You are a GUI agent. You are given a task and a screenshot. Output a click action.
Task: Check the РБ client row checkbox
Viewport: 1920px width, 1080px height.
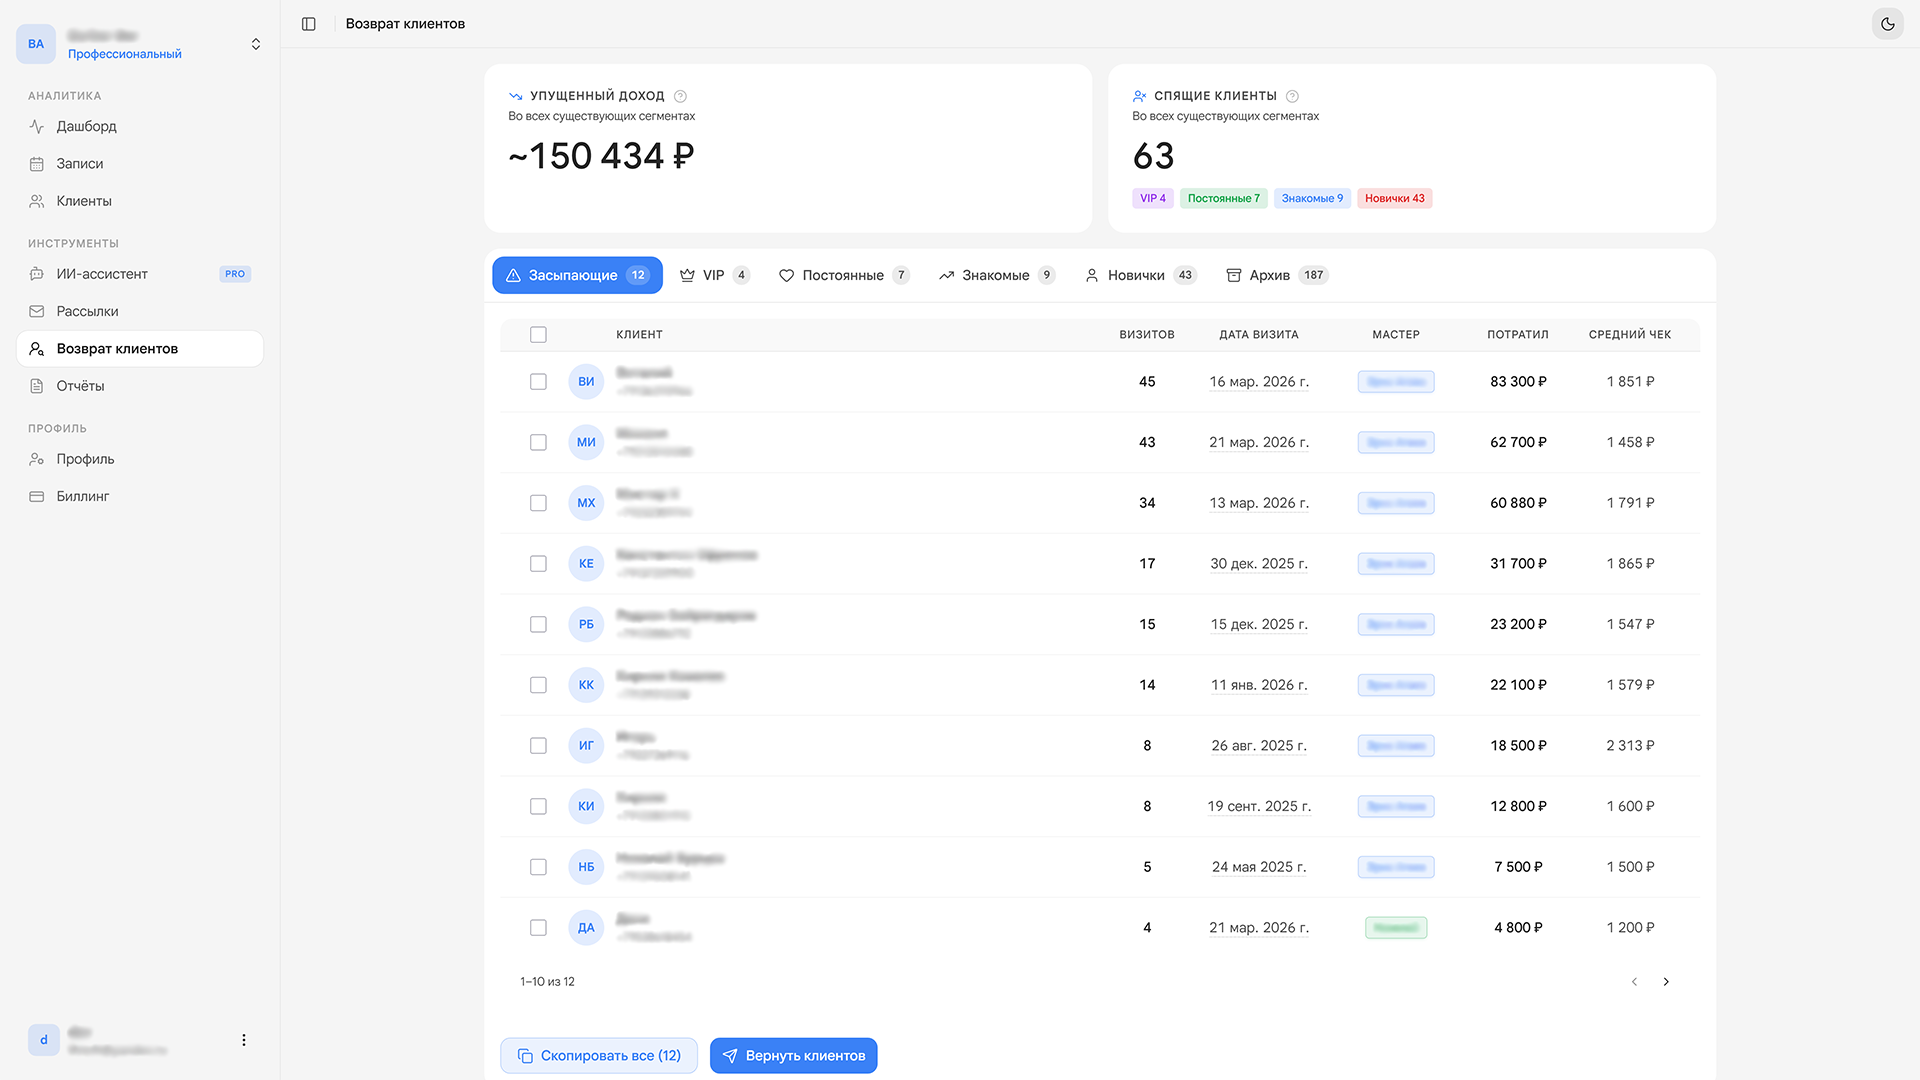click(x=538, y=624)
